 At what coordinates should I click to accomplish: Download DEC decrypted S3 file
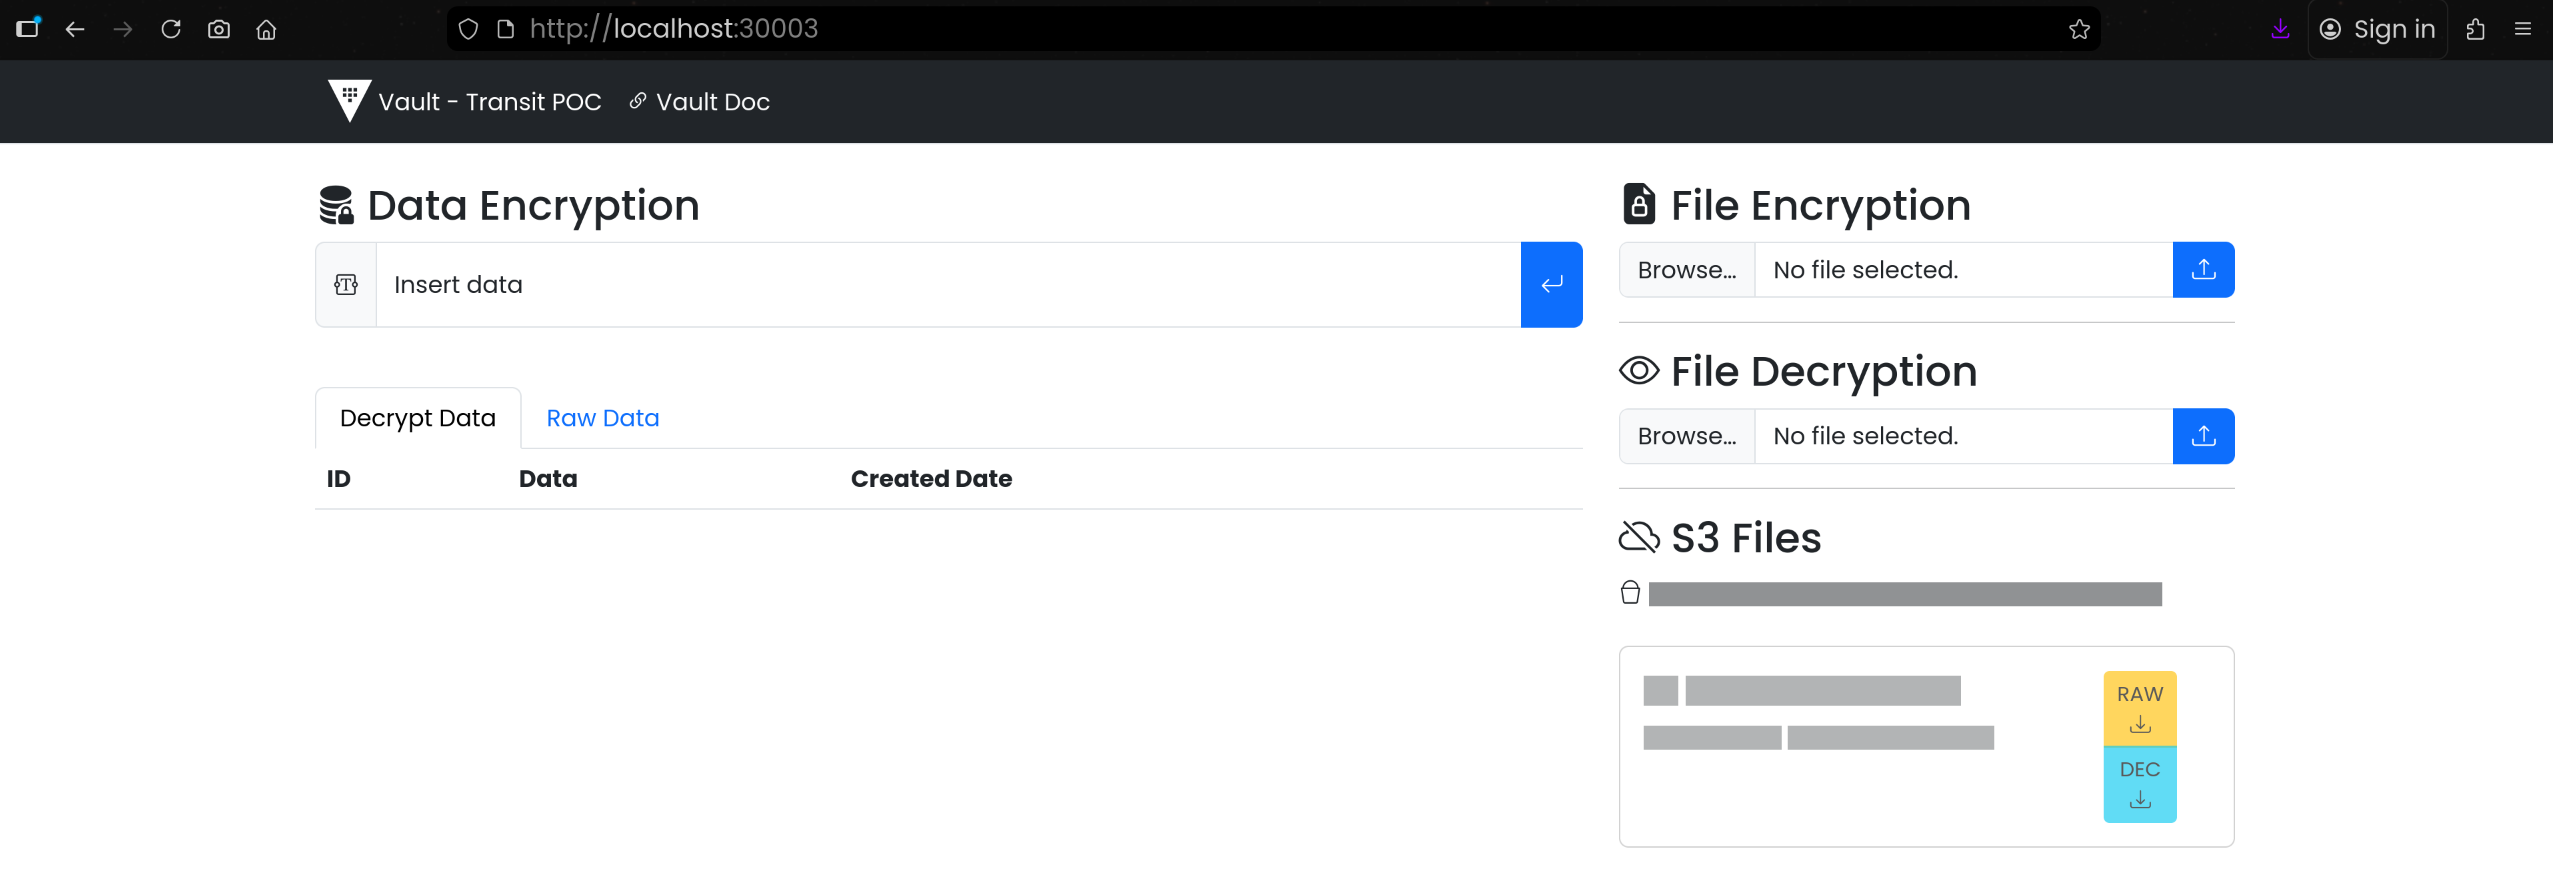pos(2139,784)
